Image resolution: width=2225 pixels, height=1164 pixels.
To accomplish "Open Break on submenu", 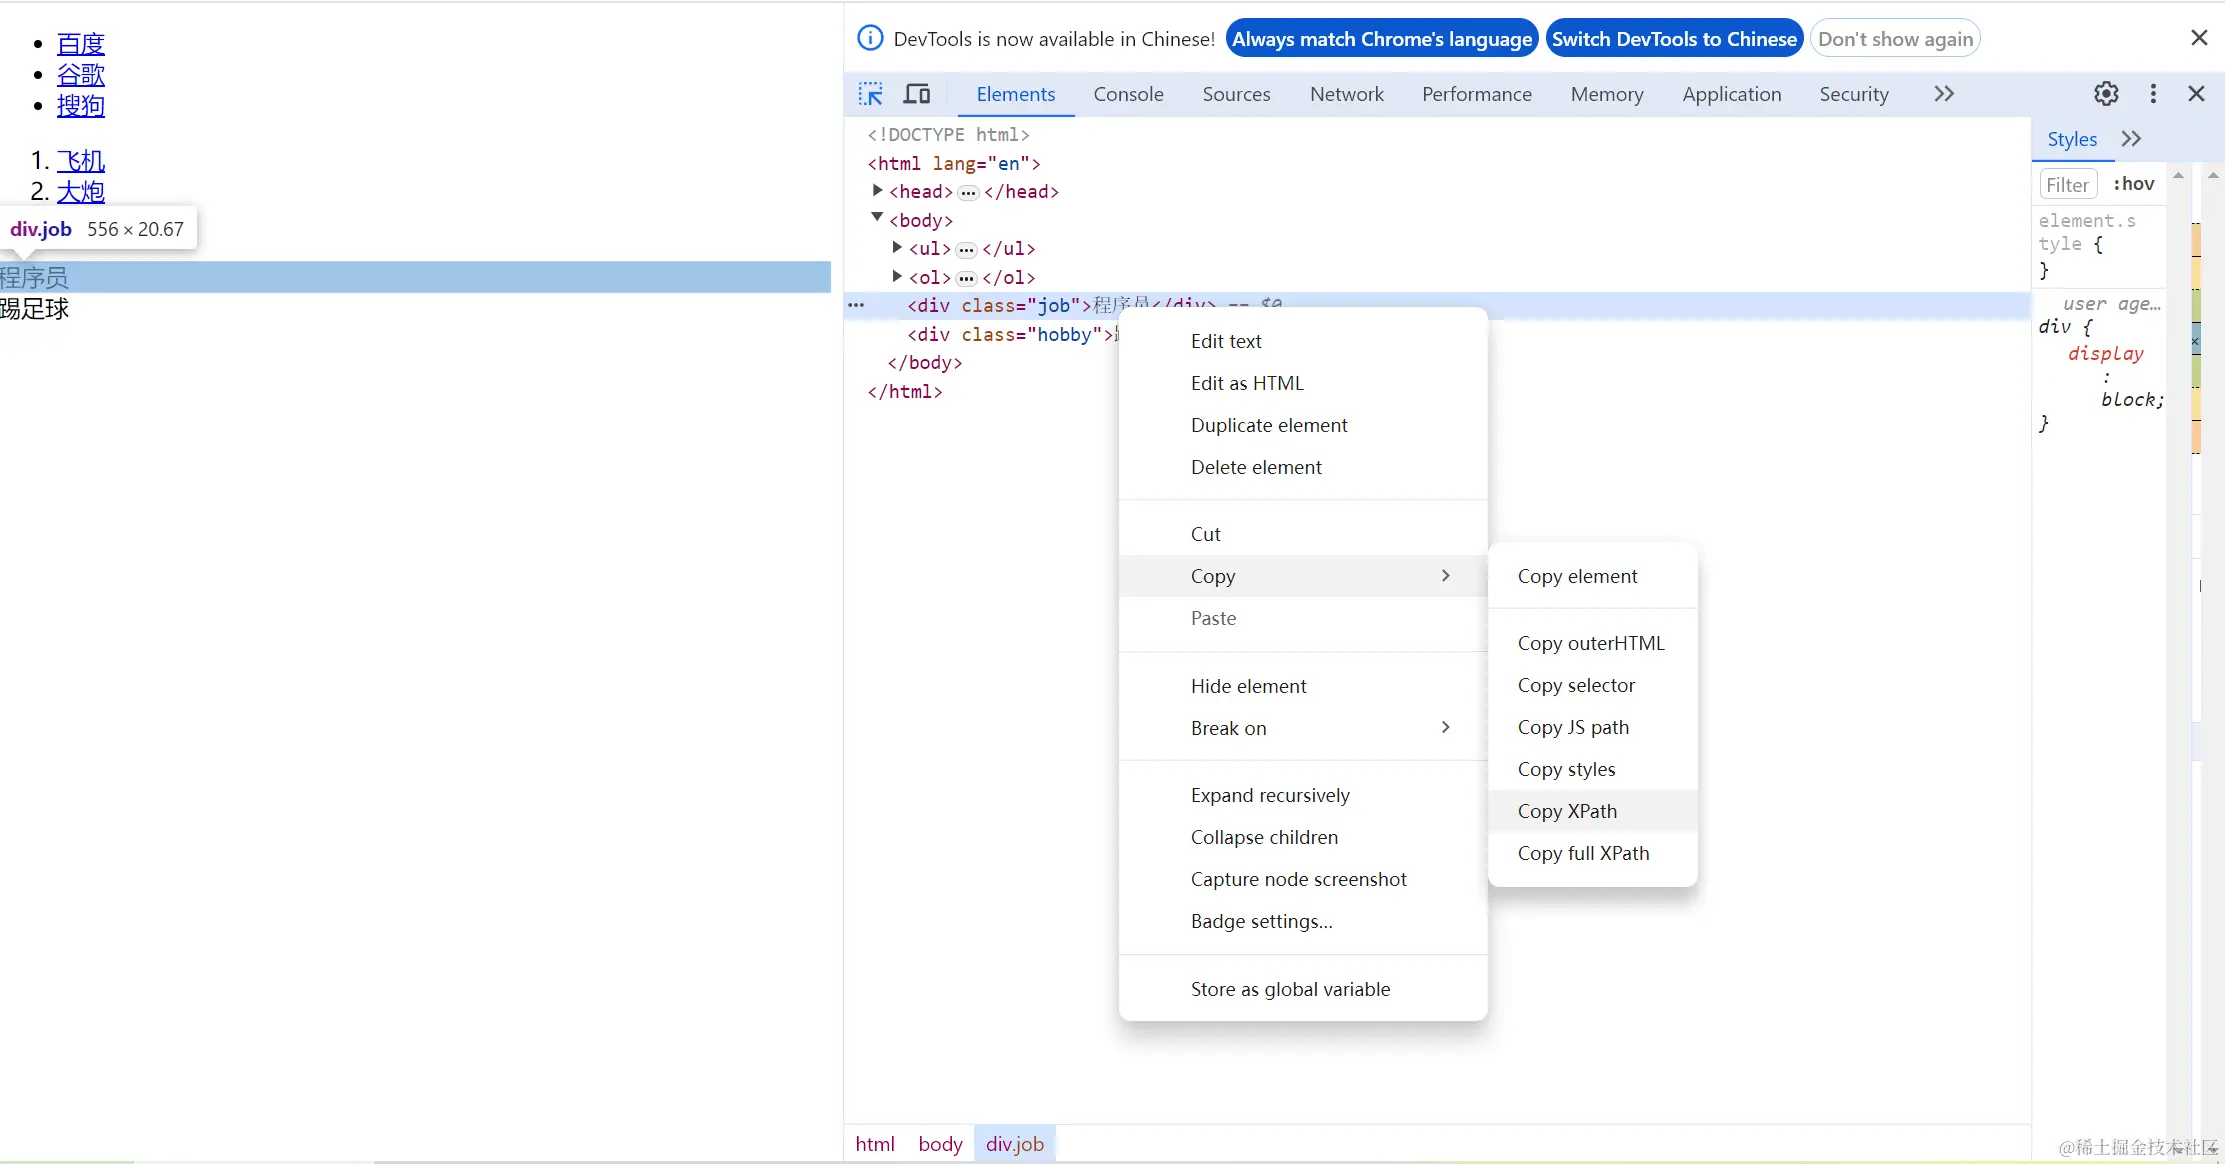I will (x=1303, y=728).
